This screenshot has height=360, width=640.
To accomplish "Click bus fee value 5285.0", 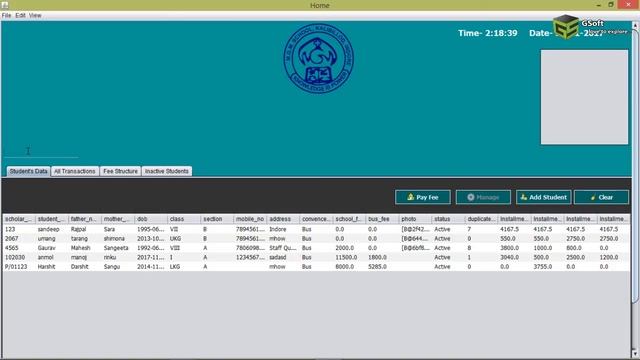I will click(x=377, y=267).
